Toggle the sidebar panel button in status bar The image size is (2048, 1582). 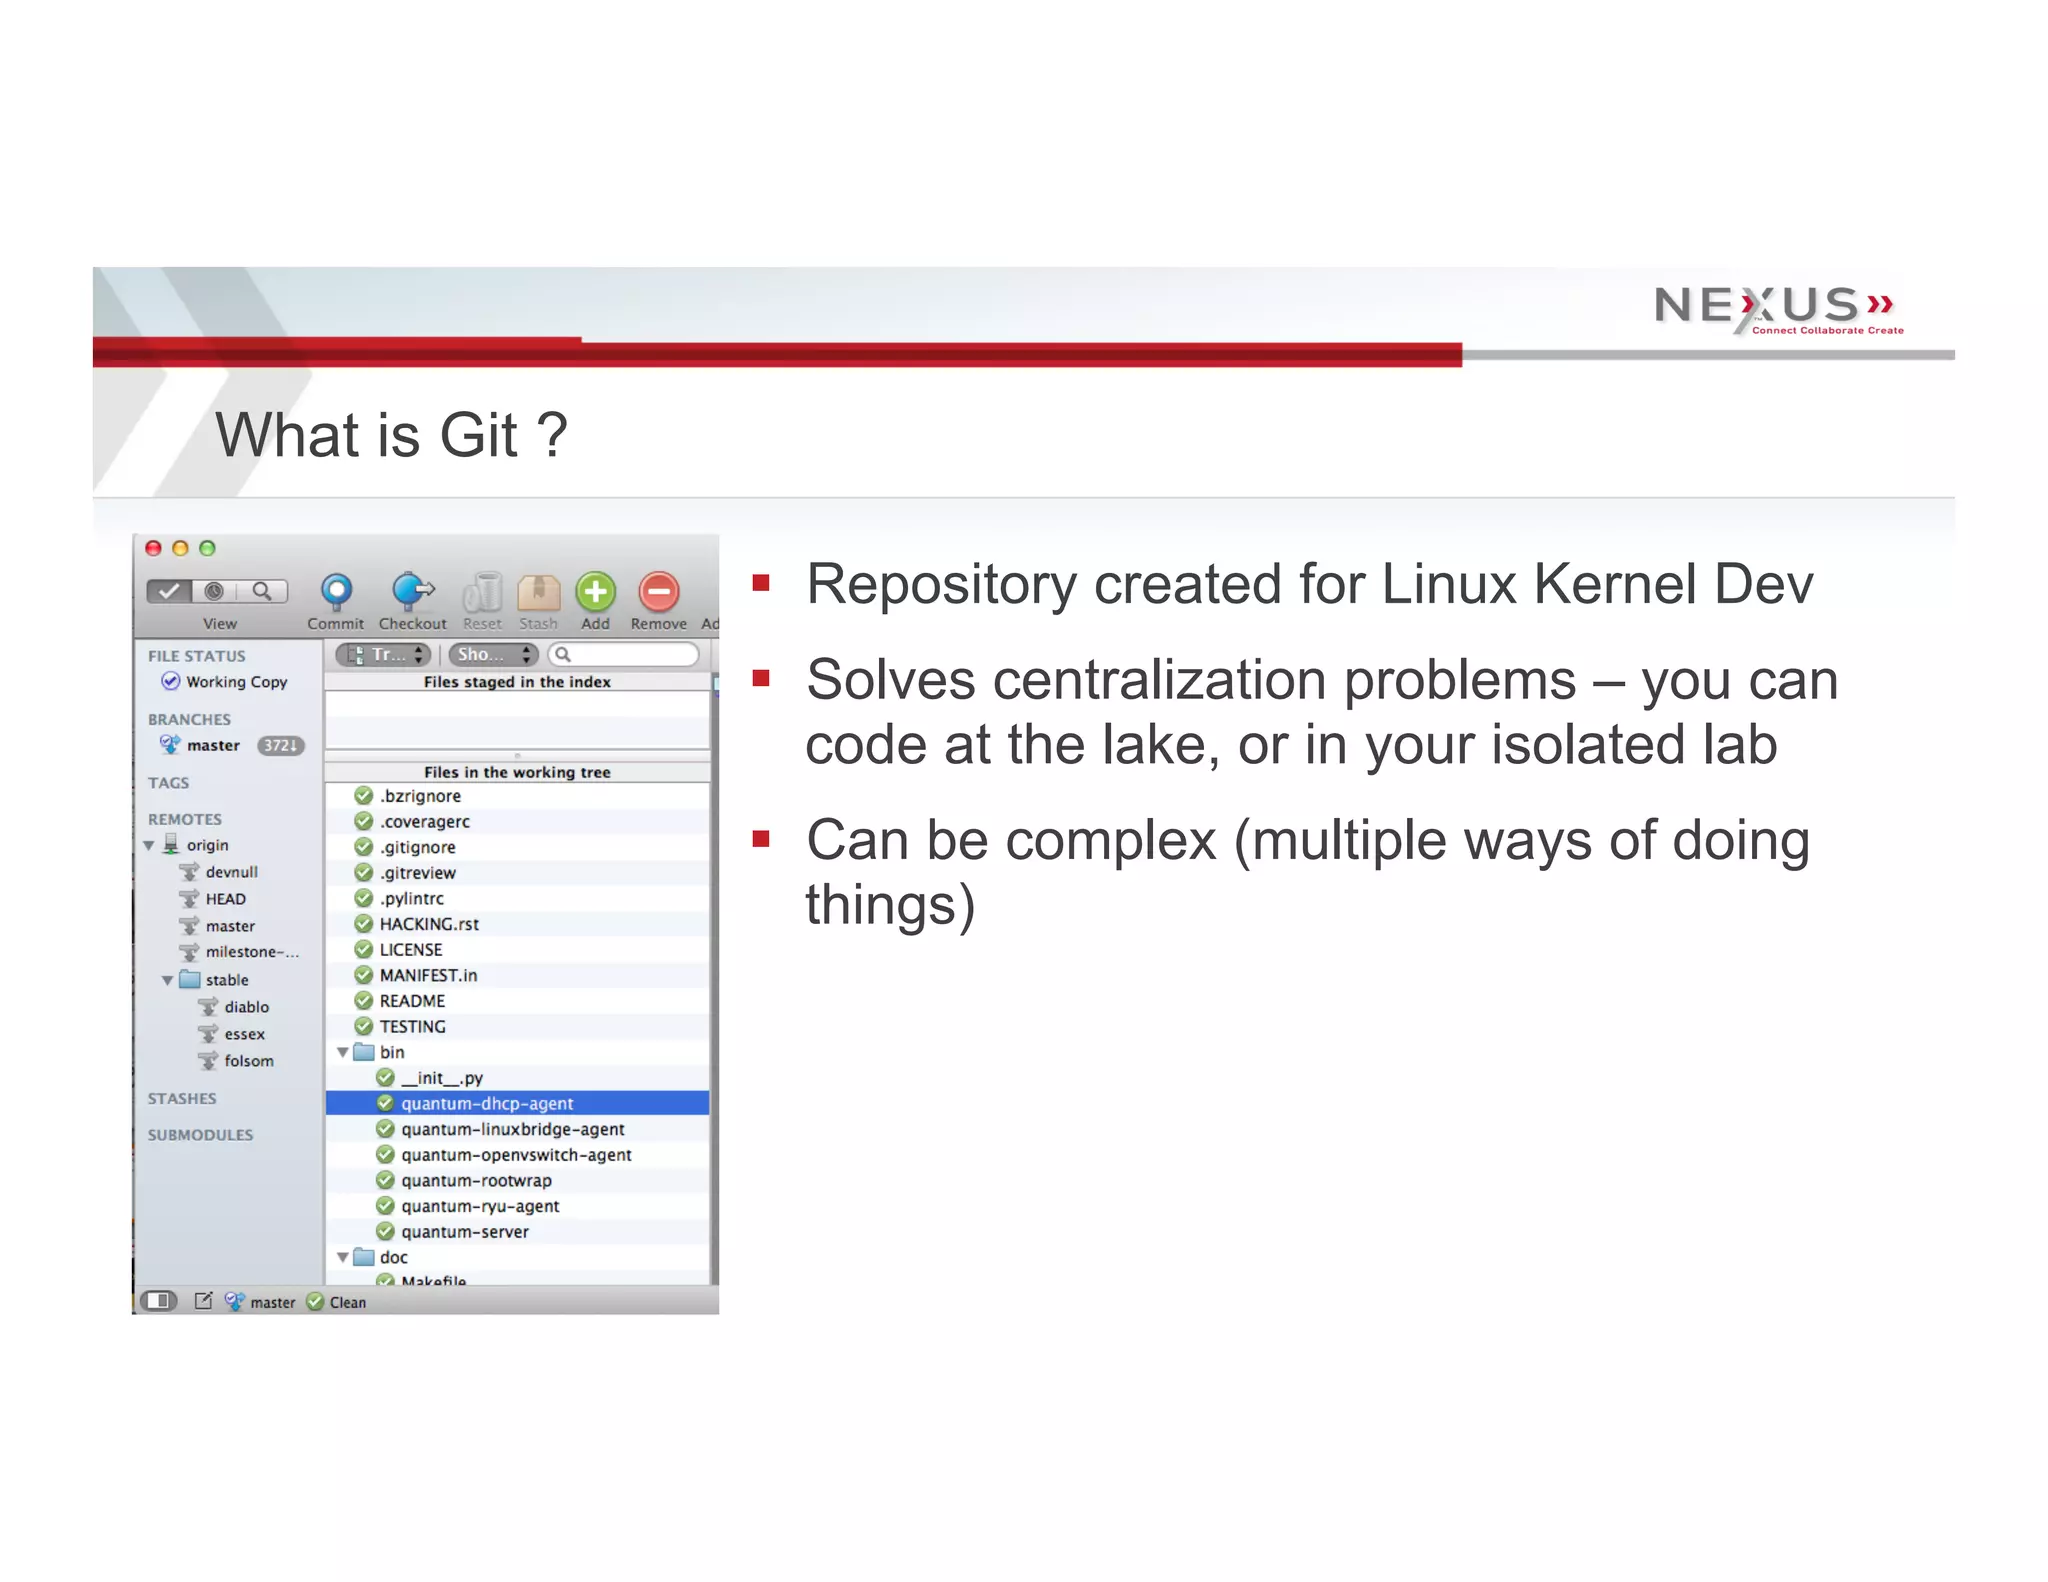pos(158,1301)
